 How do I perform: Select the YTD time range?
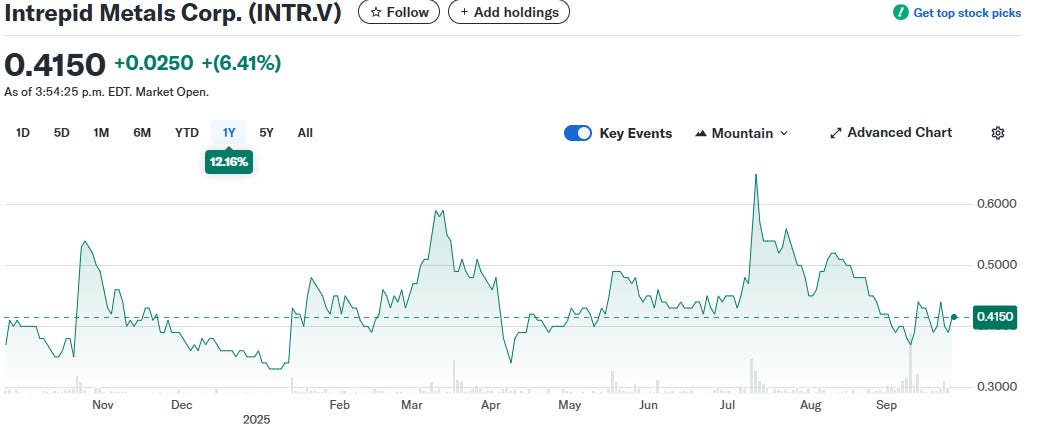(187, 133)
